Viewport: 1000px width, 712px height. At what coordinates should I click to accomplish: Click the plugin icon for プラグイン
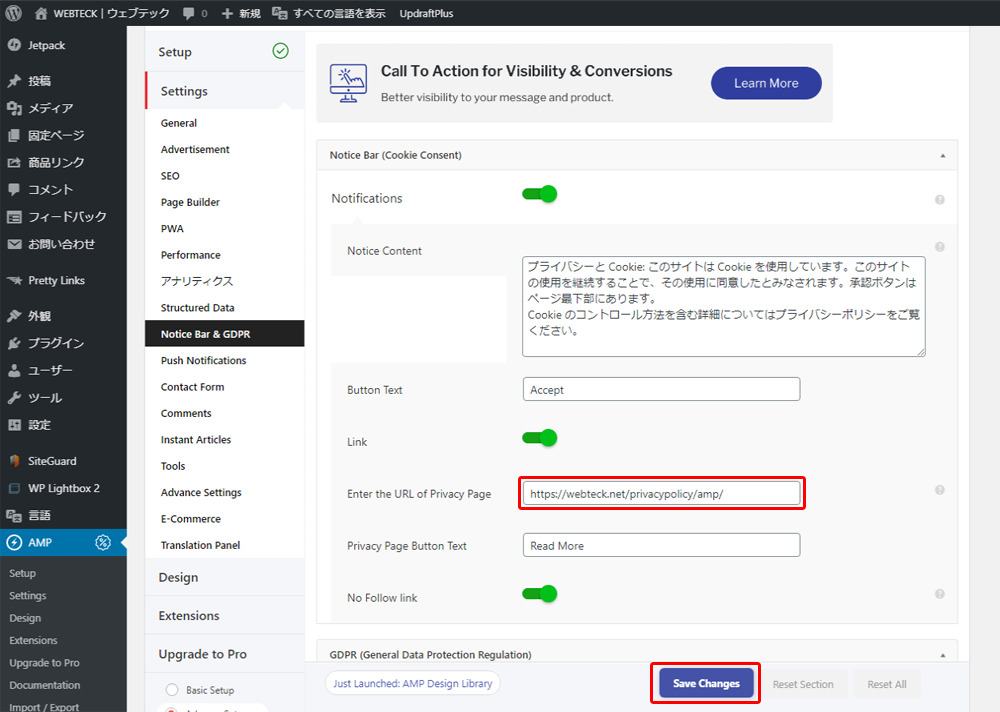pos(14,343)
